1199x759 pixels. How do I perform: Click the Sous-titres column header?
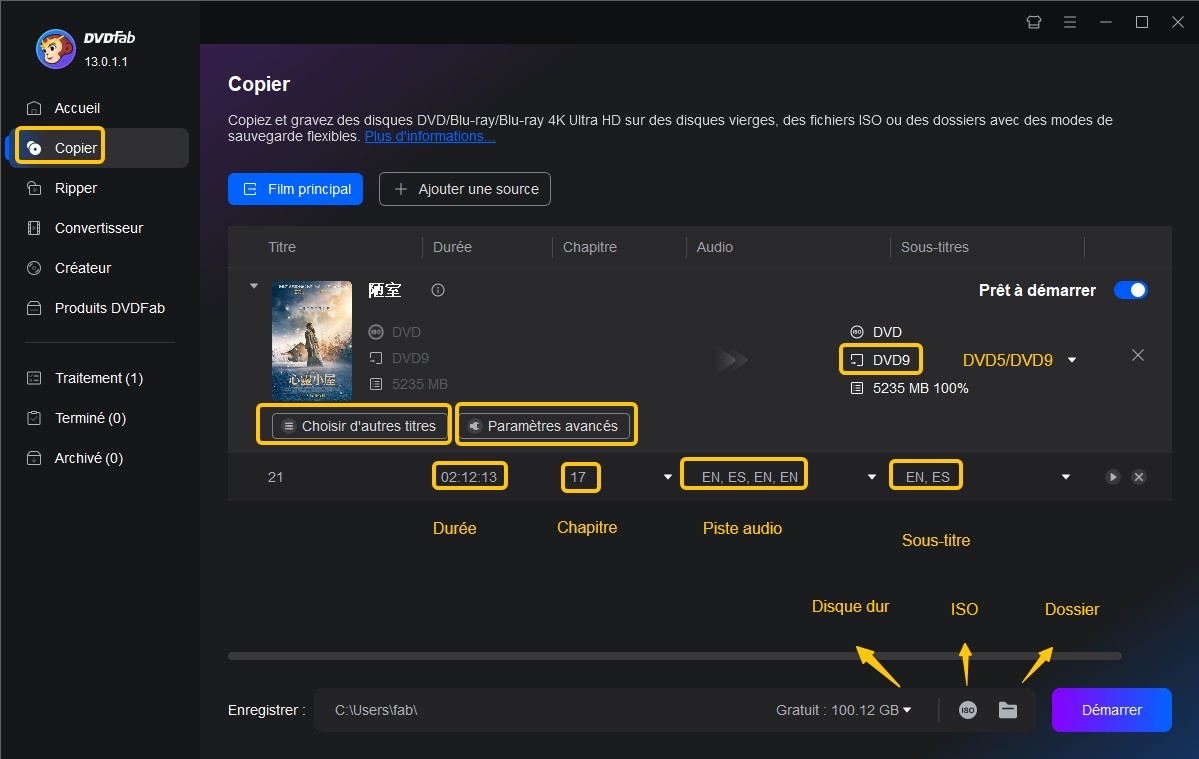pyautogui.click(x=934, y=247)
